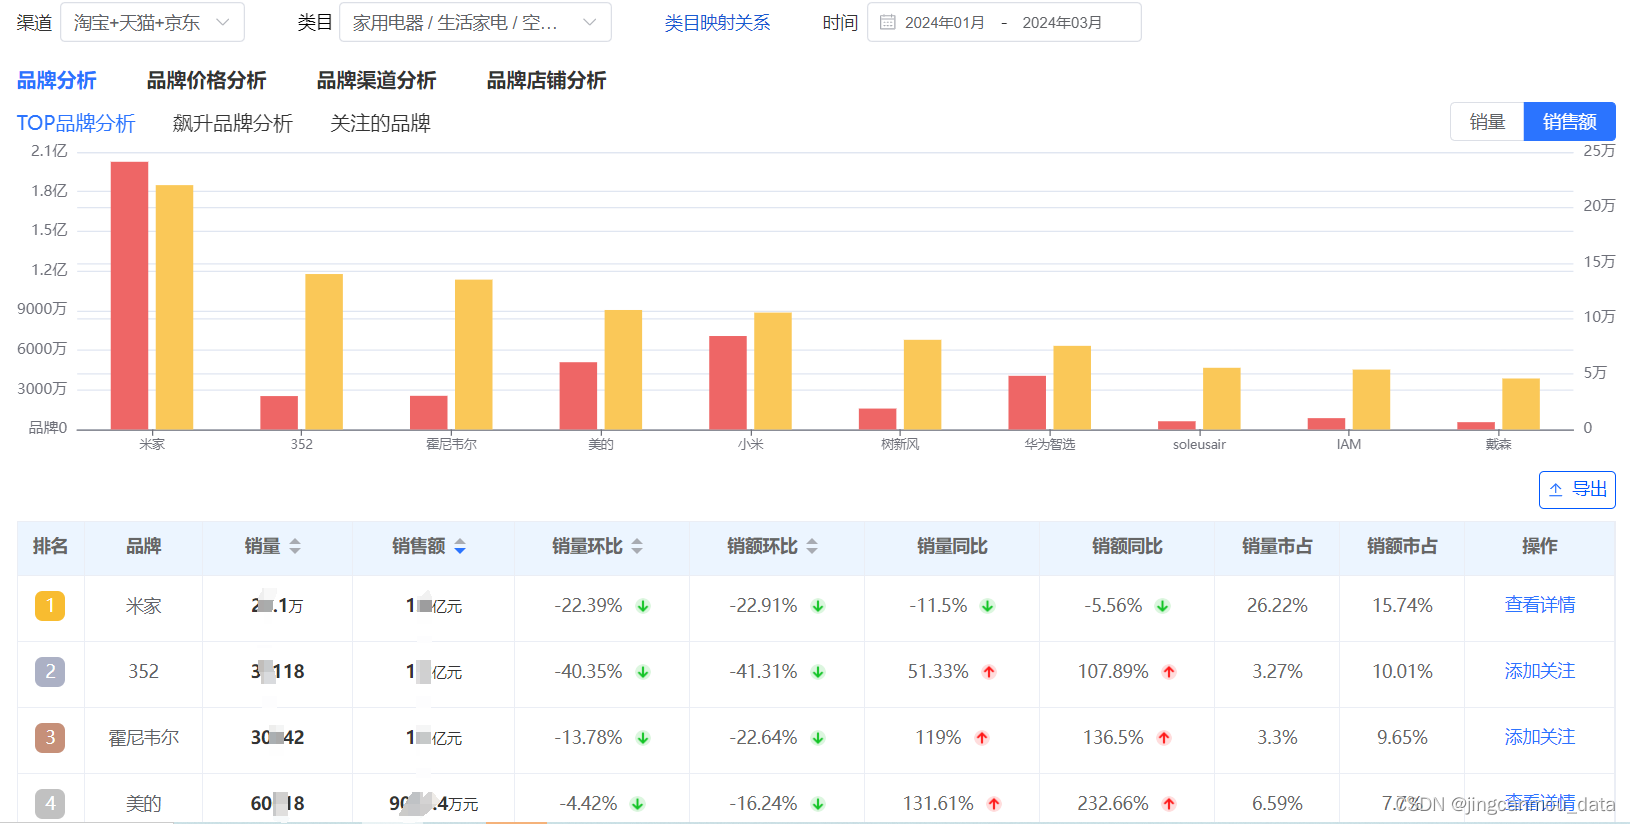Click 添加关注 link in 霍尼韦尔 row

tap(1540, 737)
